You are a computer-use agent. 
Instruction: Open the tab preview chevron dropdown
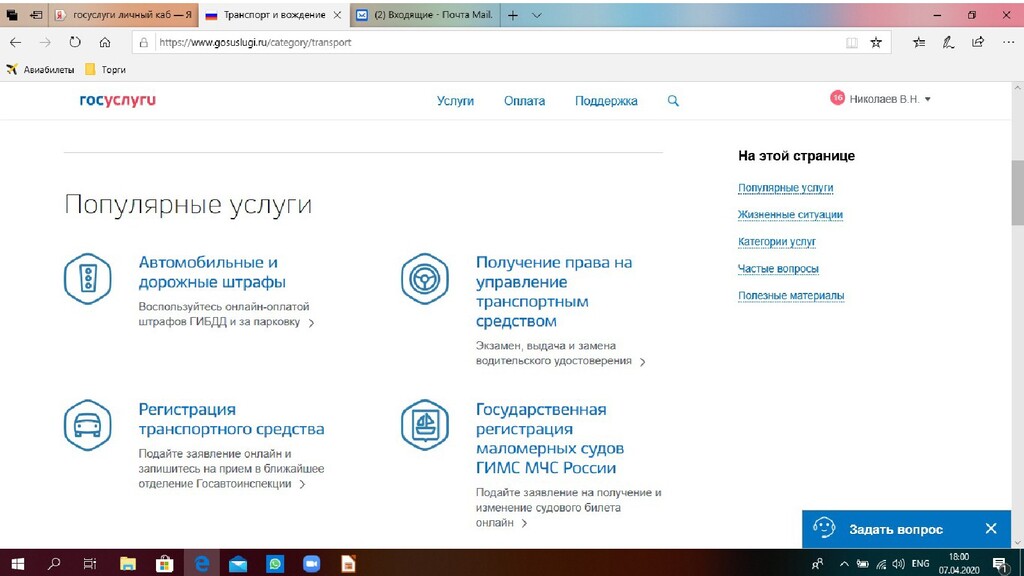point(536,14)
